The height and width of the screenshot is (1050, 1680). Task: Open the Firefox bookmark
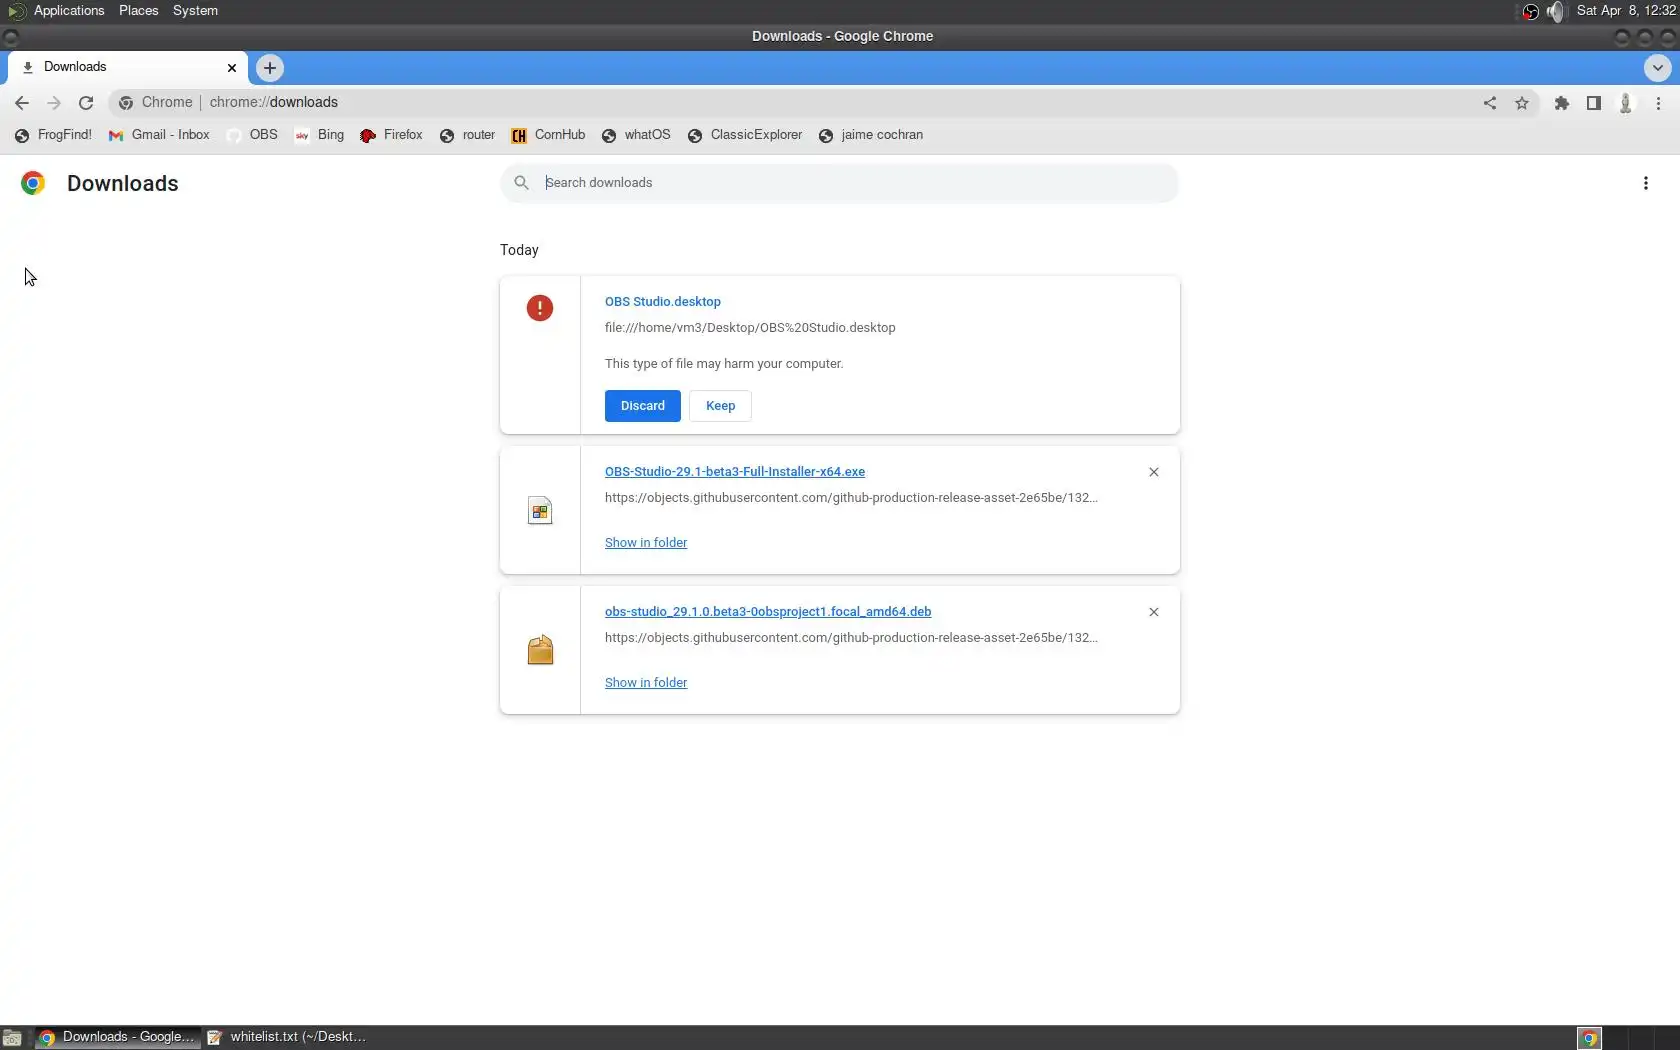point(392,135)
